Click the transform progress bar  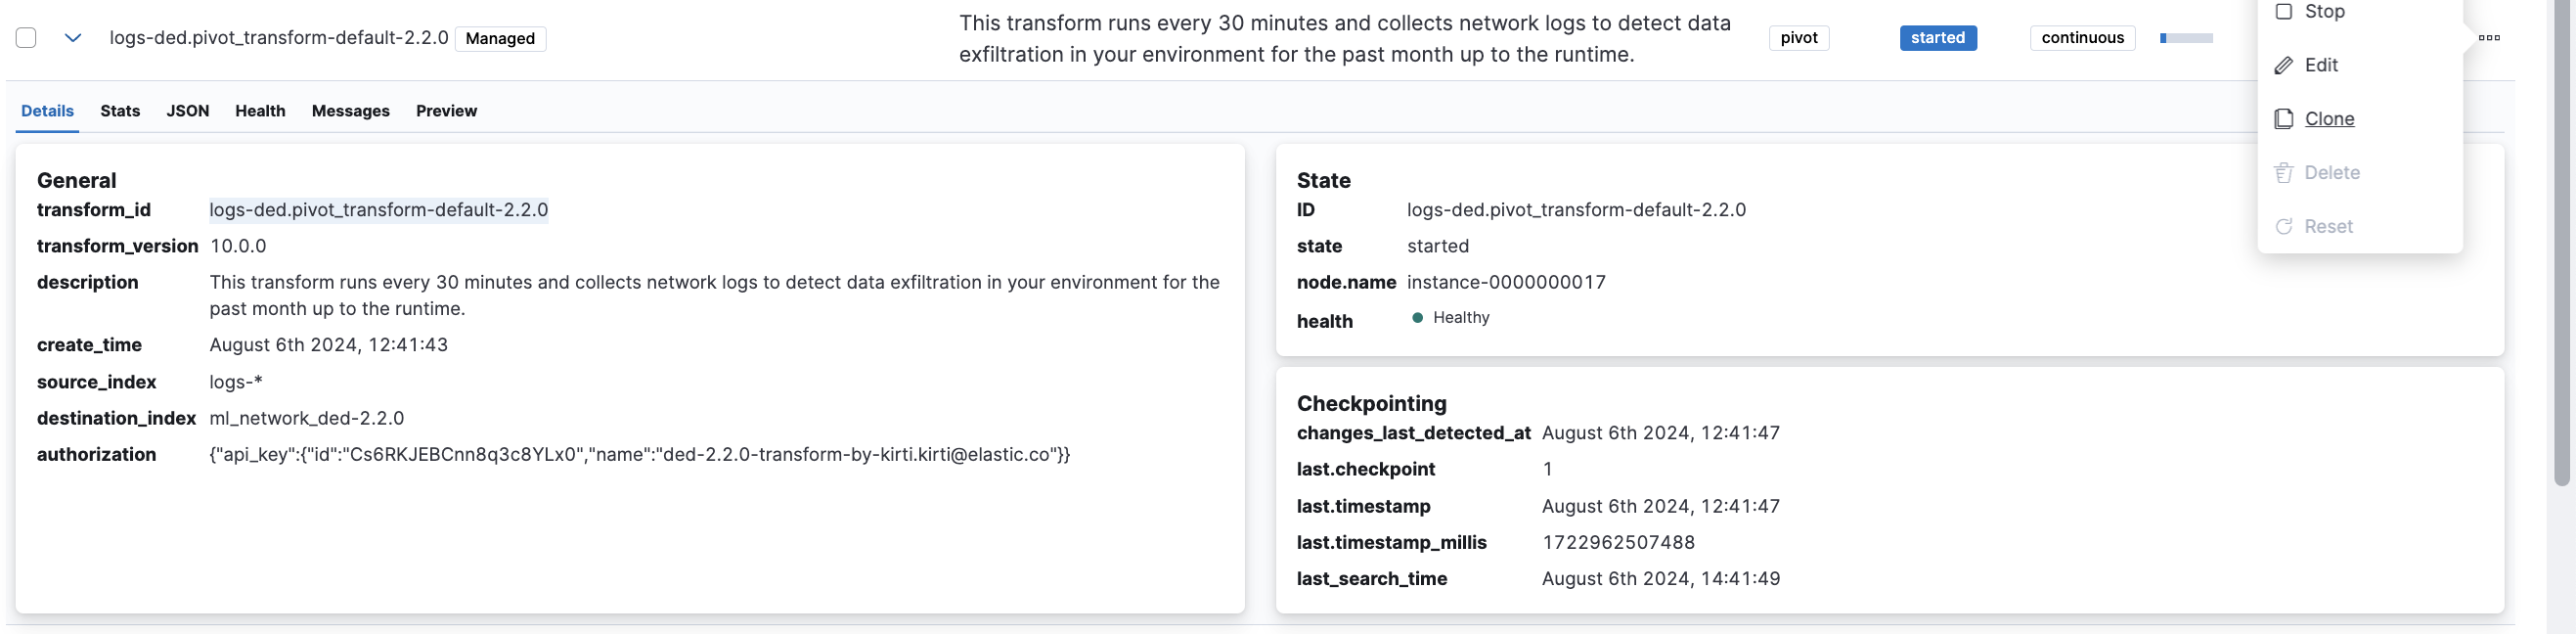[2186, 38]
